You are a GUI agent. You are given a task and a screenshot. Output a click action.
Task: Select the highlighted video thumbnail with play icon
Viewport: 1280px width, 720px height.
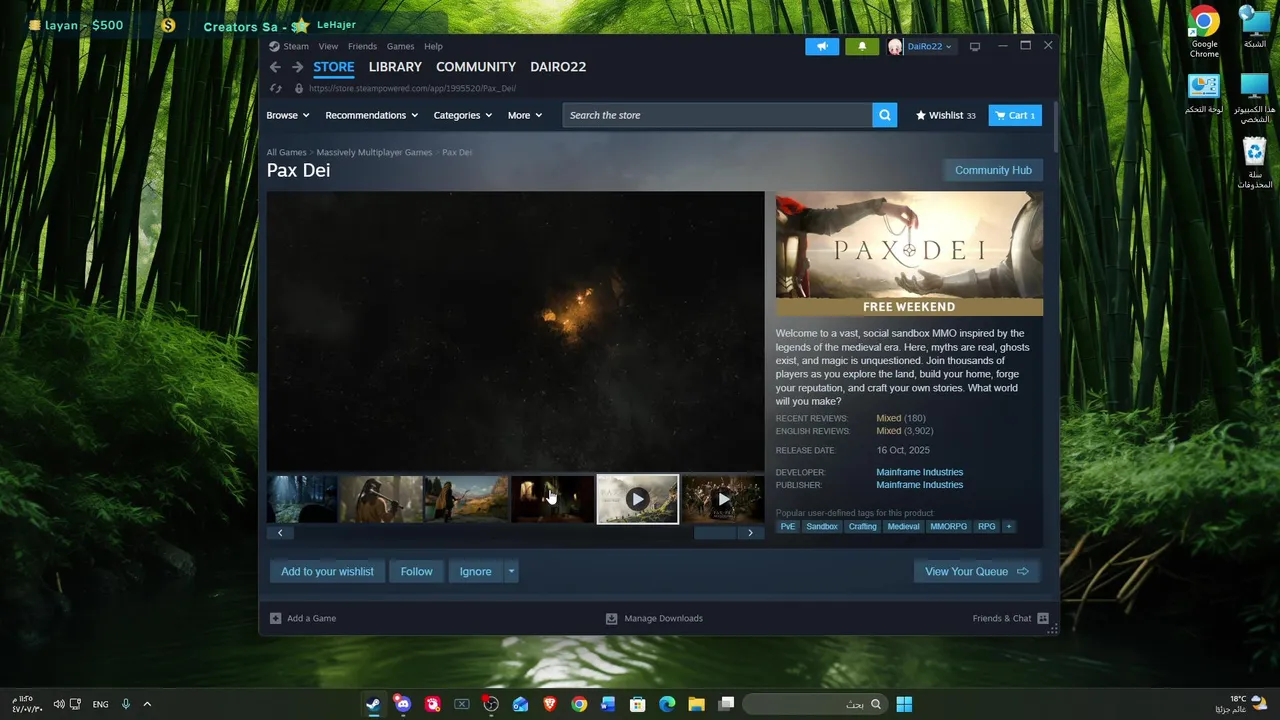click(637, 499)
